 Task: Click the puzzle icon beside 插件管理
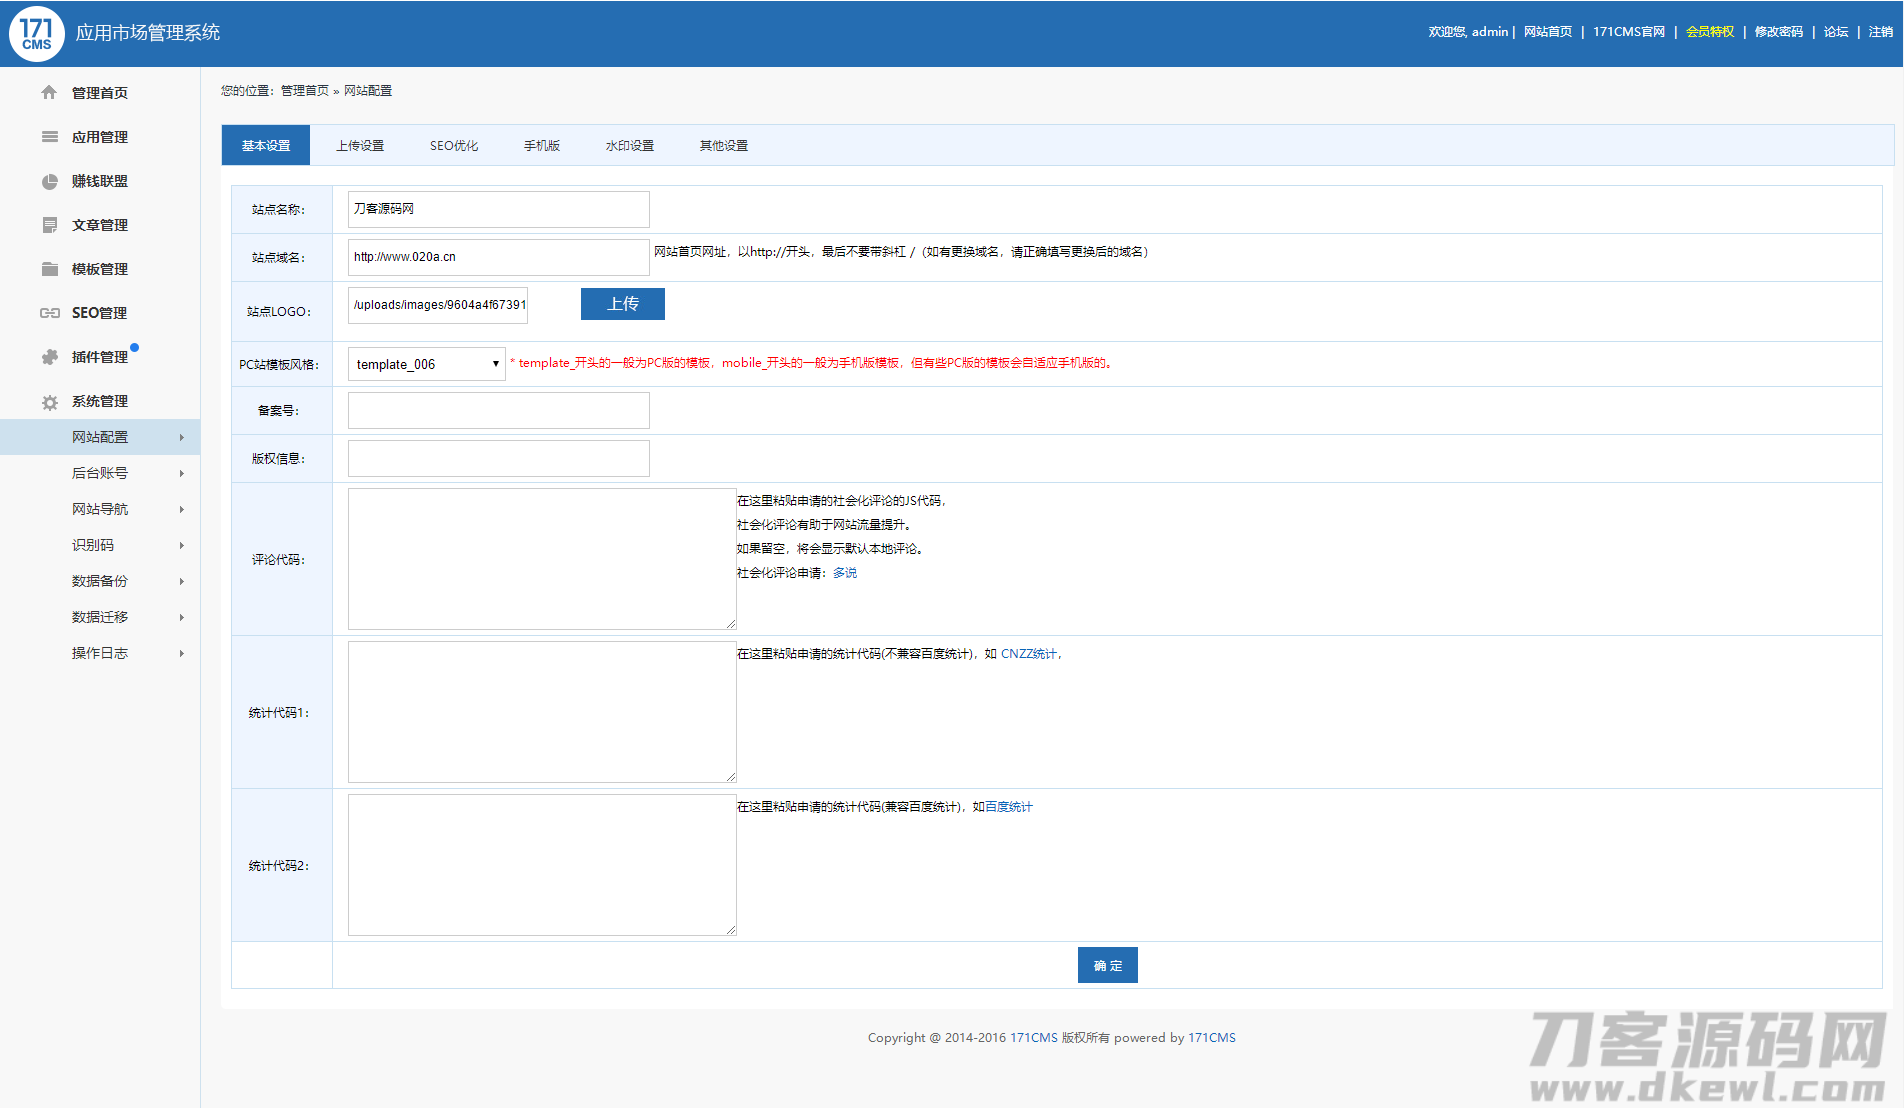click(x=49, y=357)
